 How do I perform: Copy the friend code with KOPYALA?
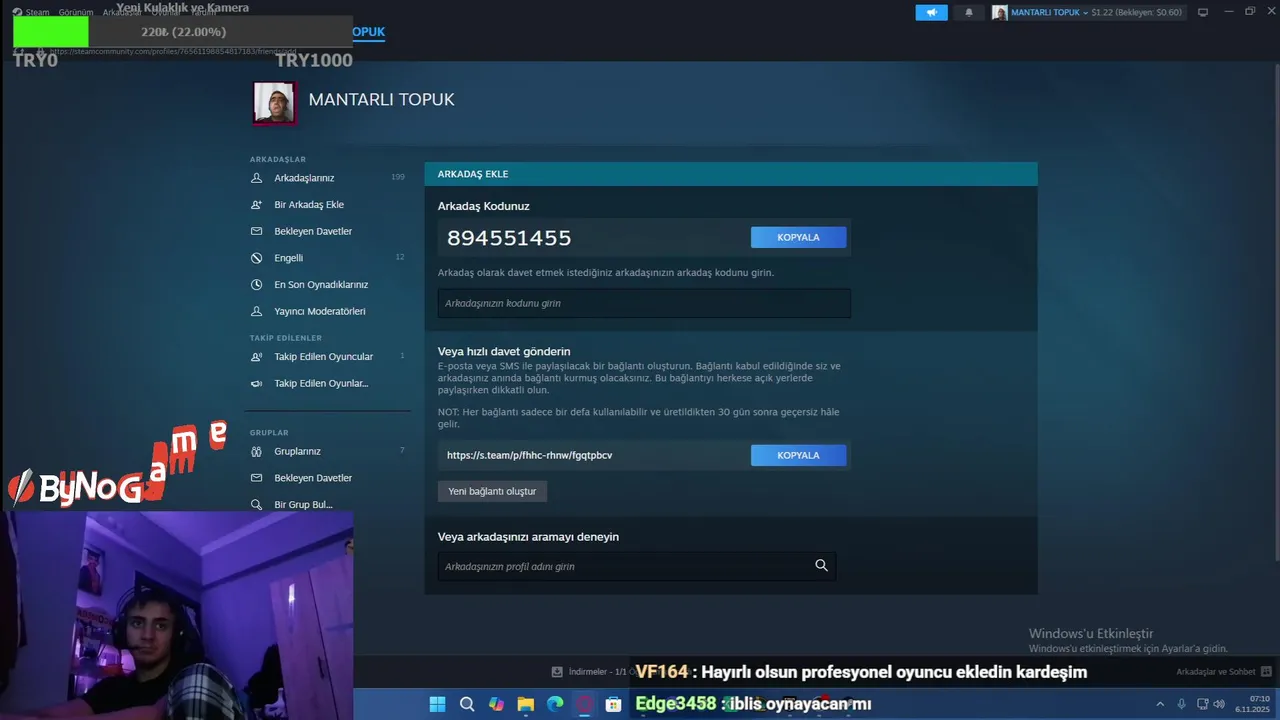tap(798, 237)
